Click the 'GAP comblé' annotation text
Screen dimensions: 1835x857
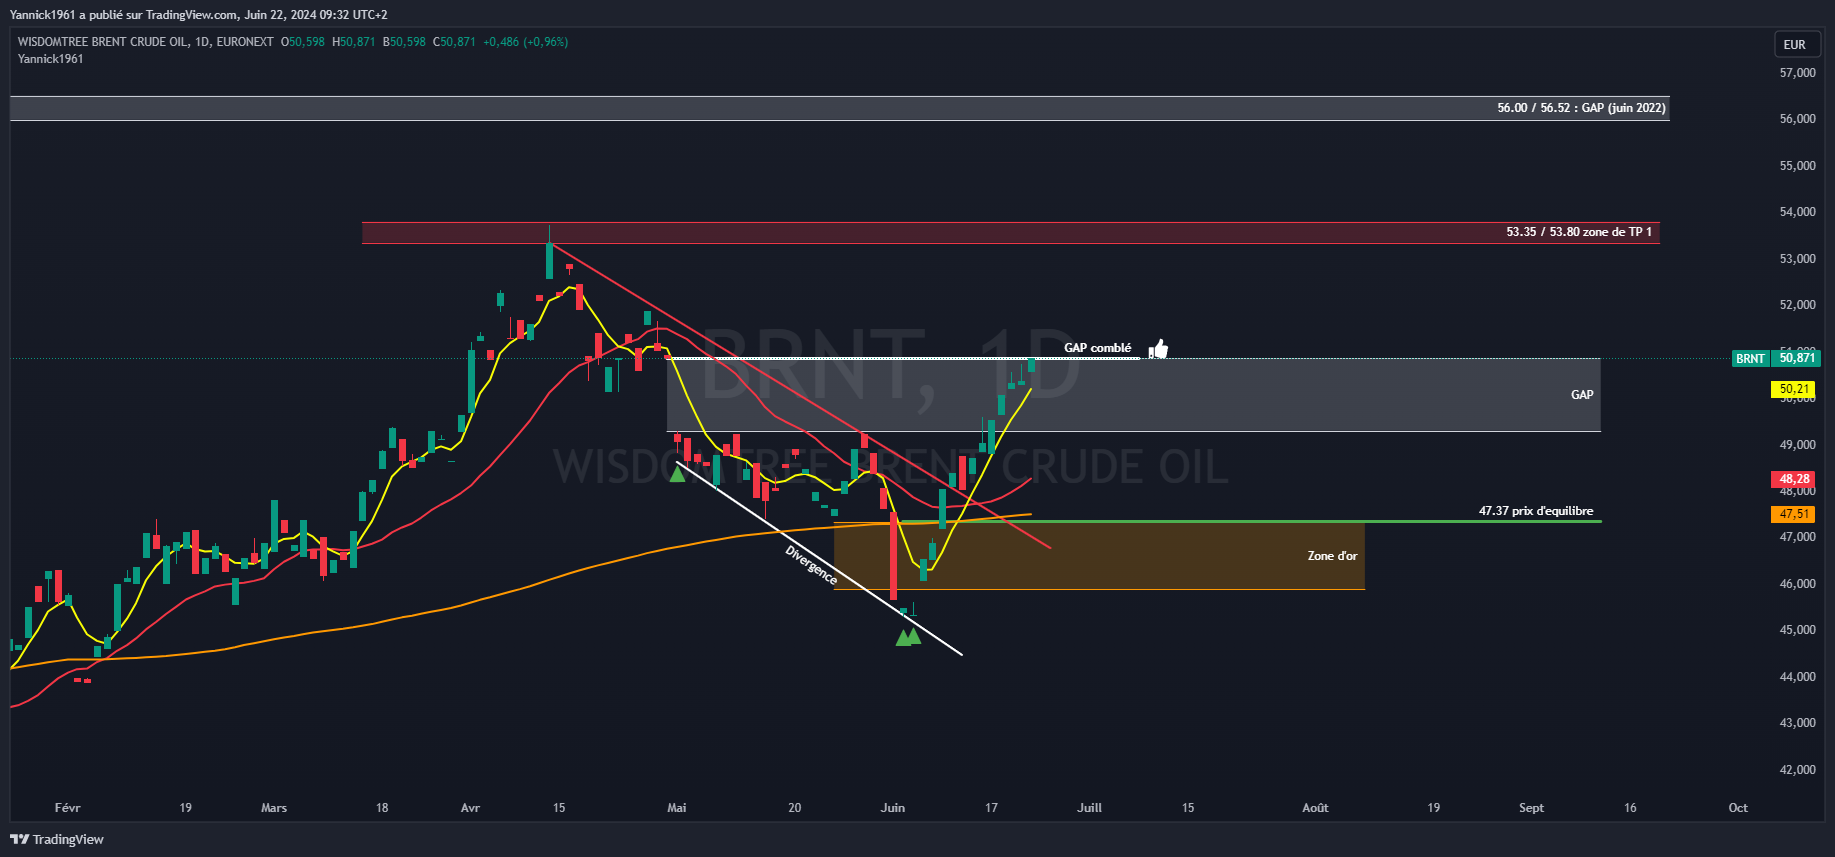tap(1098, 348)
